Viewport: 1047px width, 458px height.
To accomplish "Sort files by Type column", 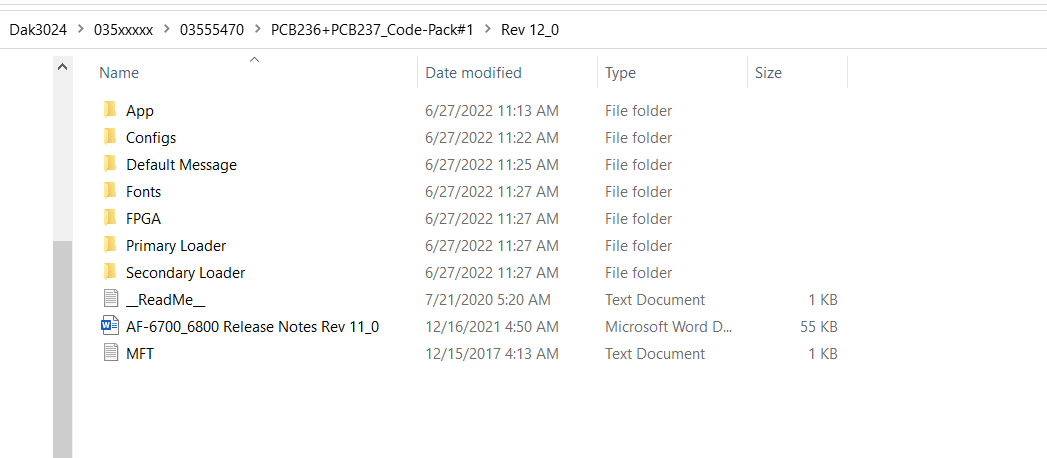I will click(x=620, y=73).
